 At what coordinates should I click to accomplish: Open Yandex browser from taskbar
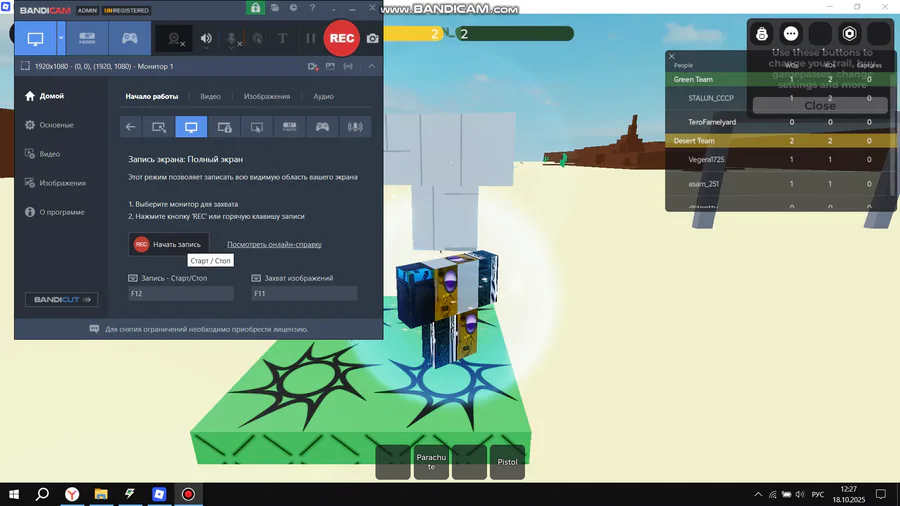click(72, 494)
